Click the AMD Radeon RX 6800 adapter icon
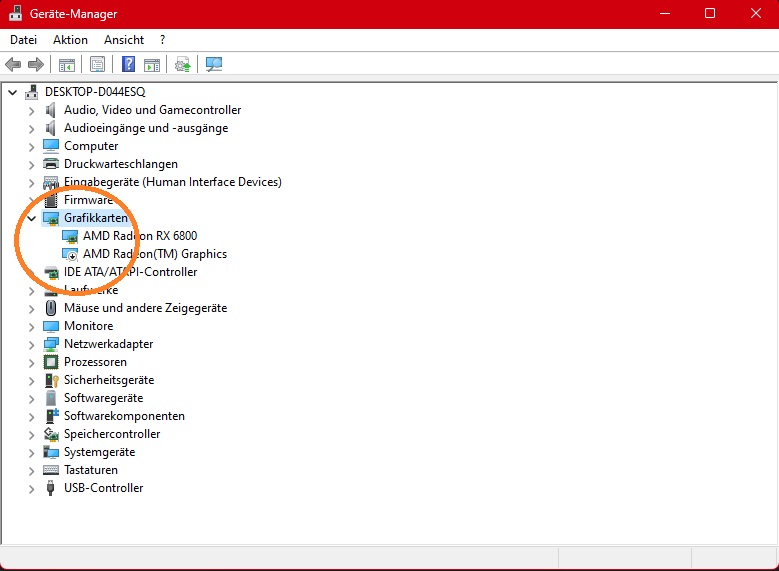Screen dimensions: 779x571 pos(70,236)
